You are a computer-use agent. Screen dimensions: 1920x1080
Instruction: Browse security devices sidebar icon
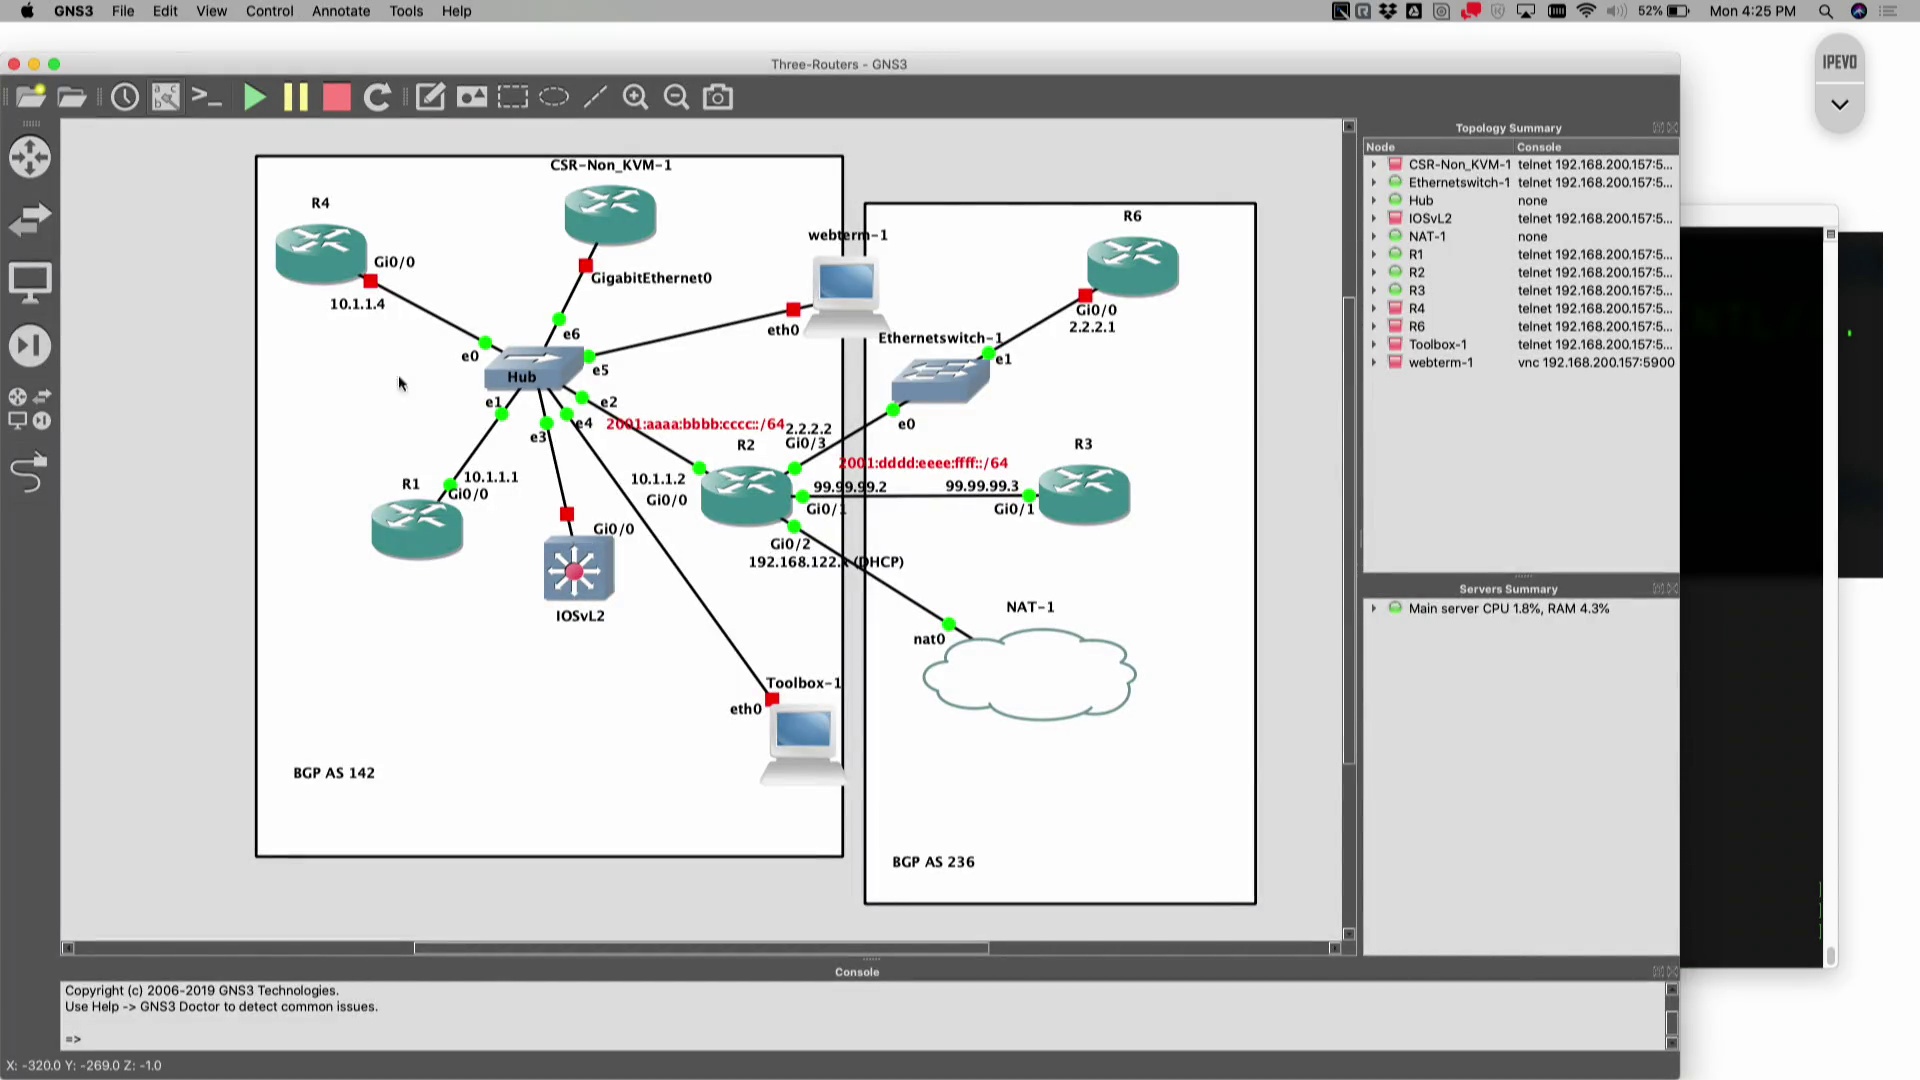pos(30,346)
